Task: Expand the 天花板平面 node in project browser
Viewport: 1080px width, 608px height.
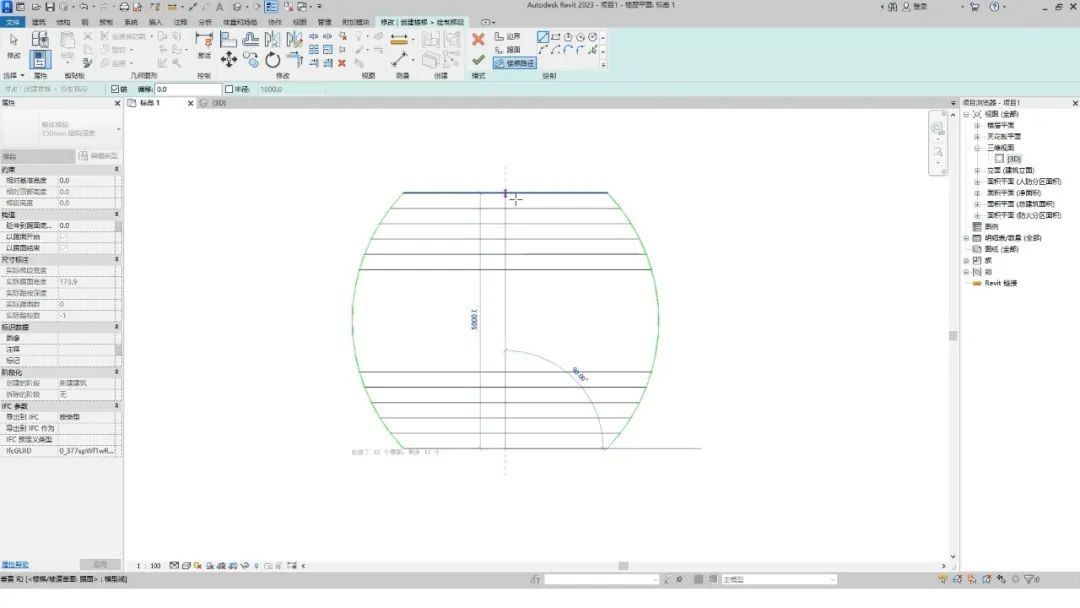Action: (977, 136)
